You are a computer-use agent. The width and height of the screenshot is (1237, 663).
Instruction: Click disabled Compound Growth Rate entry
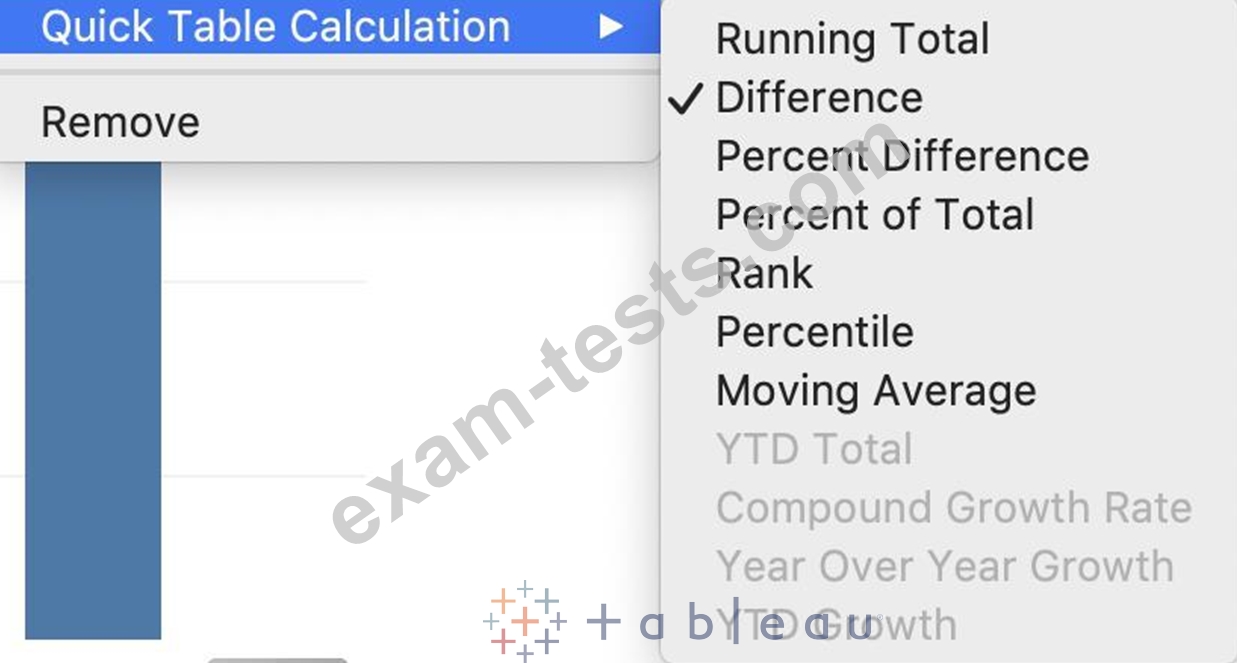954,508
